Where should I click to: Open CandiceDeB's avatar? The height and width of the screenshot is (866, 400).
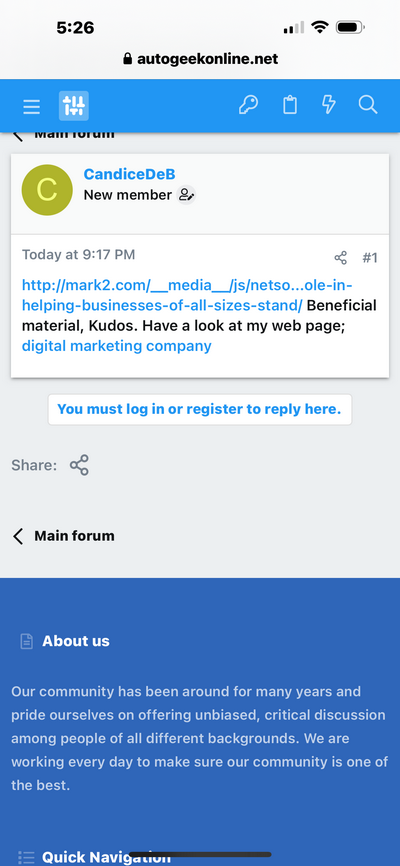pos(47,190)
